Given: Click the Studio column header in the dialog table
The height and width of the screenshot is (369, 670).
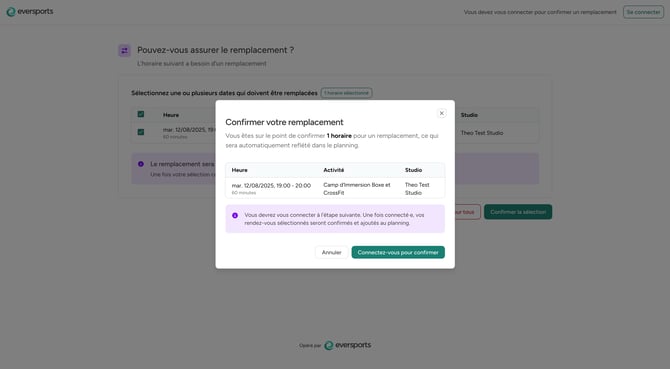Looking at the screenshot, I should pyautogui.click(x=413, y=170).
